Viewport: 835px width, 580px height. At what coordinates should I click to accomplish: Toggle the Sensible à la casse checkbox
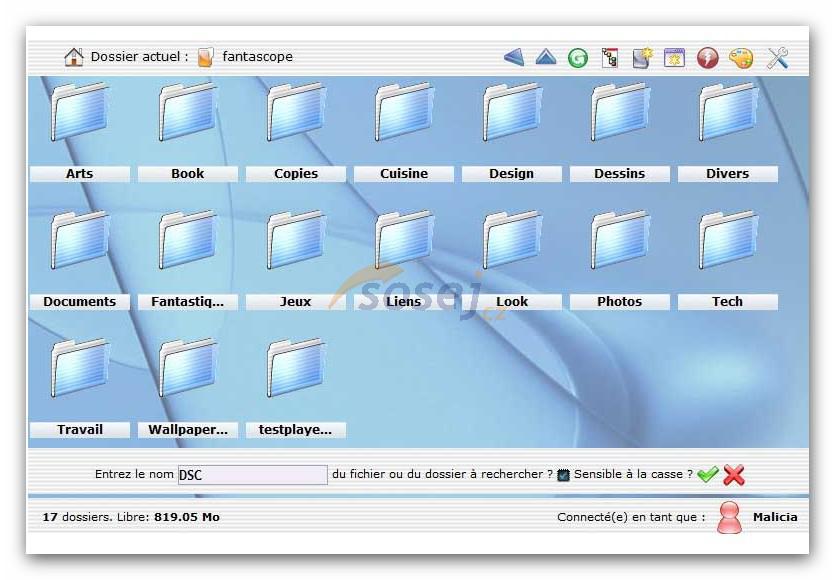click(563, 475)
